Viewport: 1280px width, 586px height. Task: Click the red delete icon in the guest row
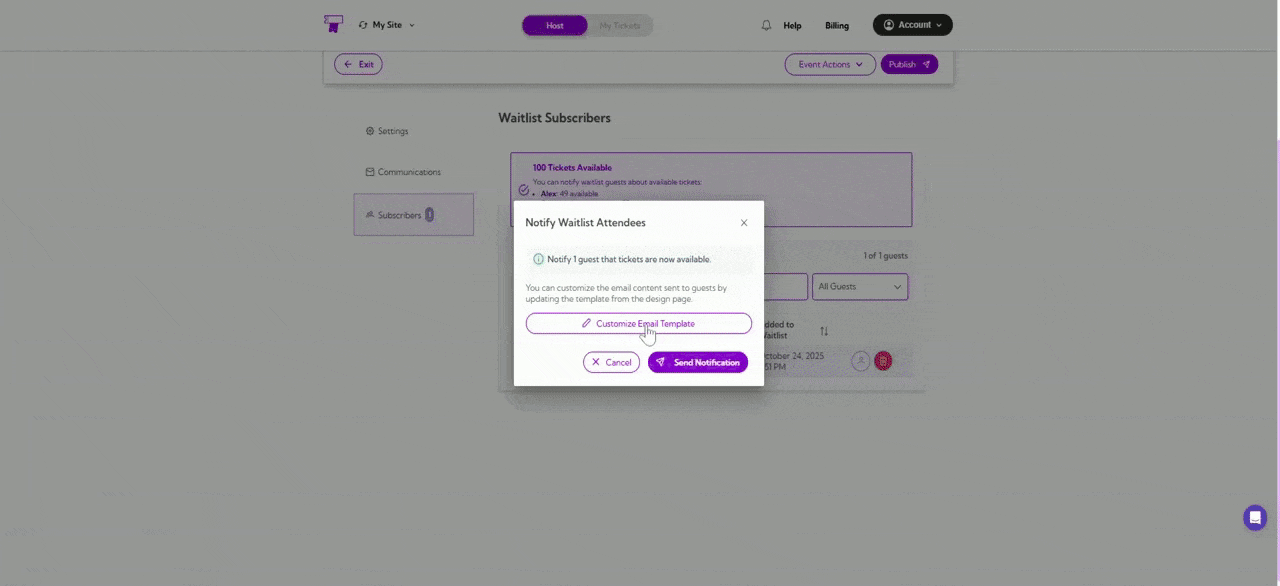(x=883, y=361)
